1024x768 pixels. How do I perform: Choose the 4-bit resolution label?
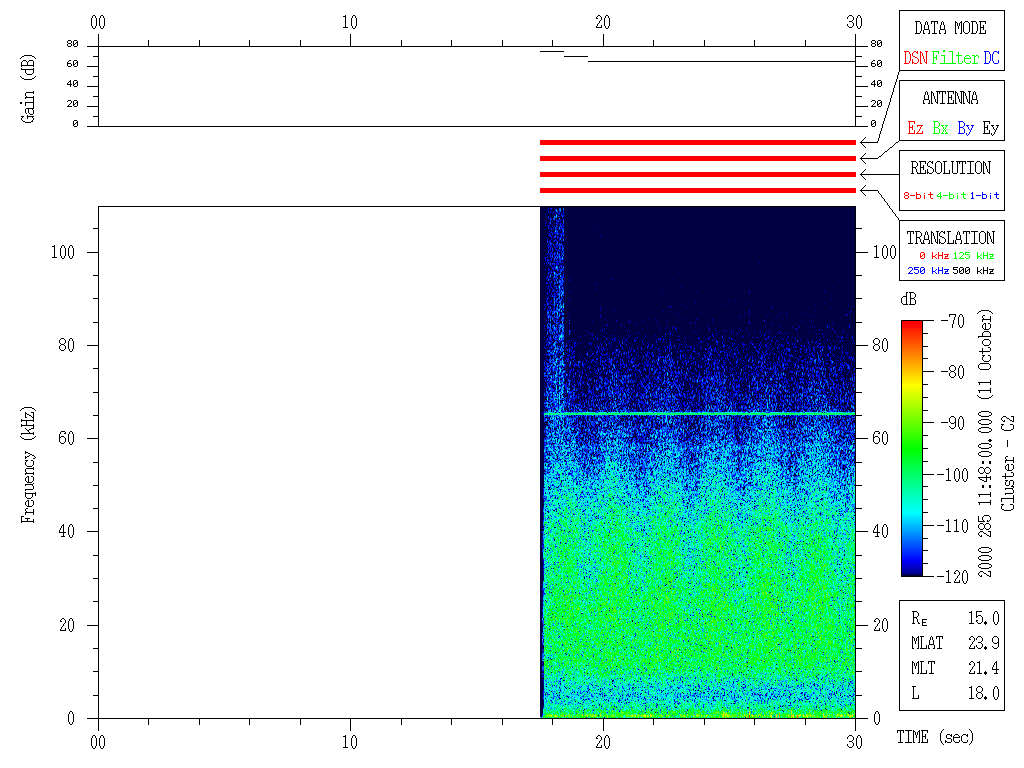[951, 196]
